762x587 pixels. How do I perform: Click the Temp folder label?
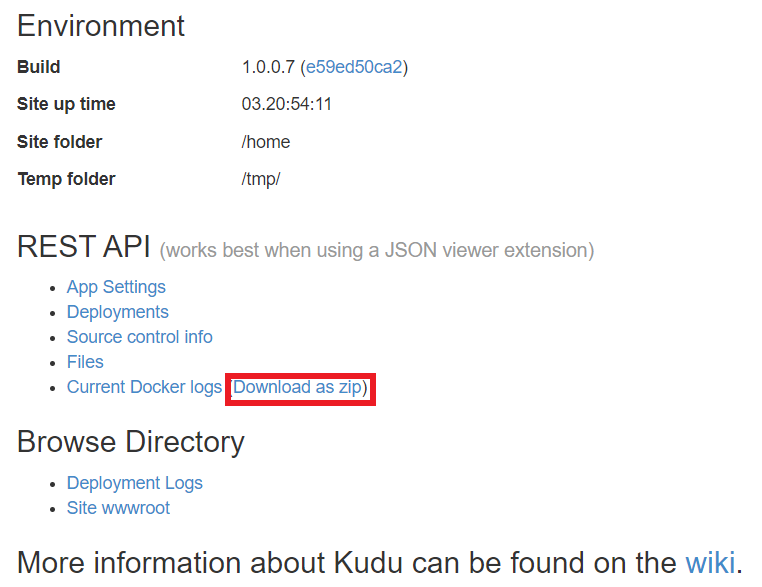(x=66, y=179)
